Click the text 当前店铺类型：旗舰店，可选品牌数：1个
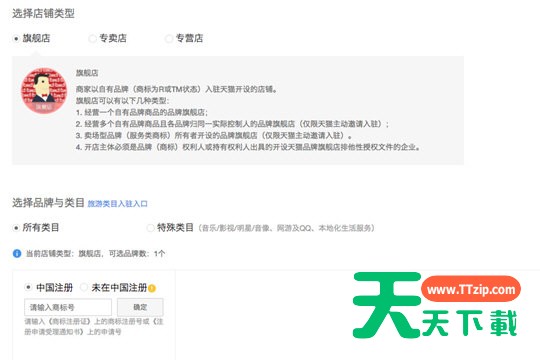 coord(95,254)
